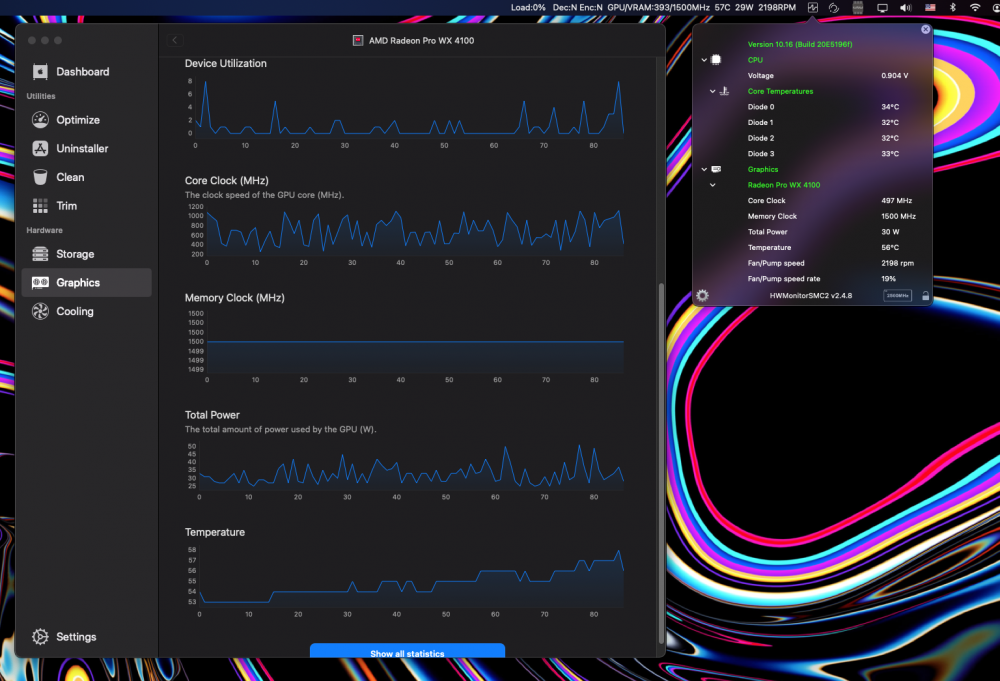Switch to the Uninstaller section
The image size is (1000, 681).
87,149
